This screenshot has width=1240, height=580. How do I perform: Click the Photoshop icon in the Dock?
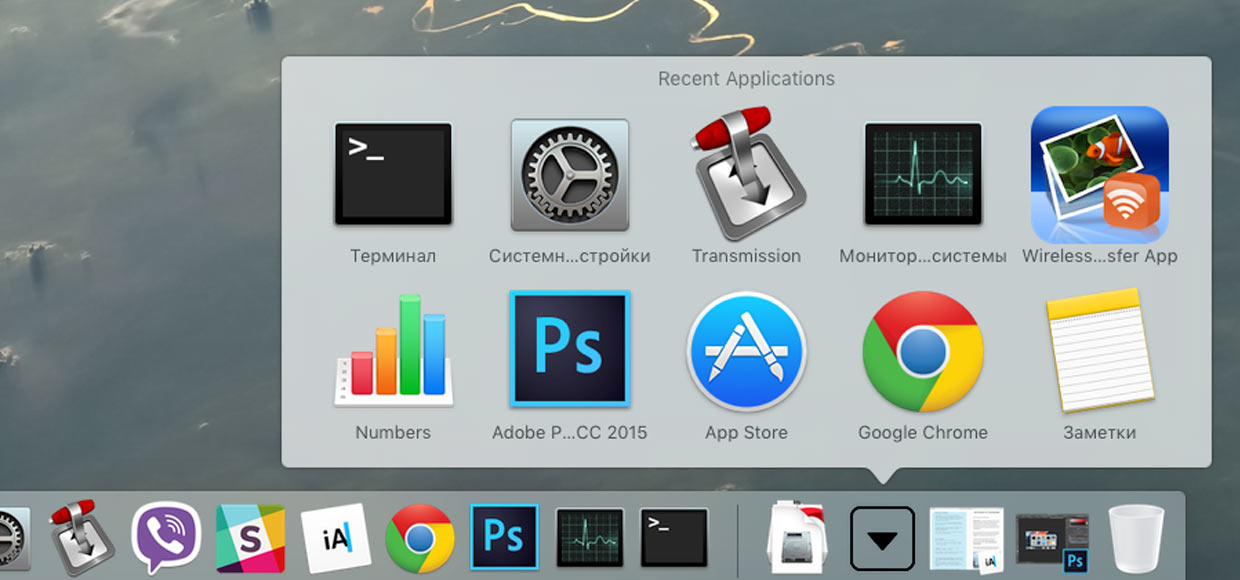coord(504,538)
